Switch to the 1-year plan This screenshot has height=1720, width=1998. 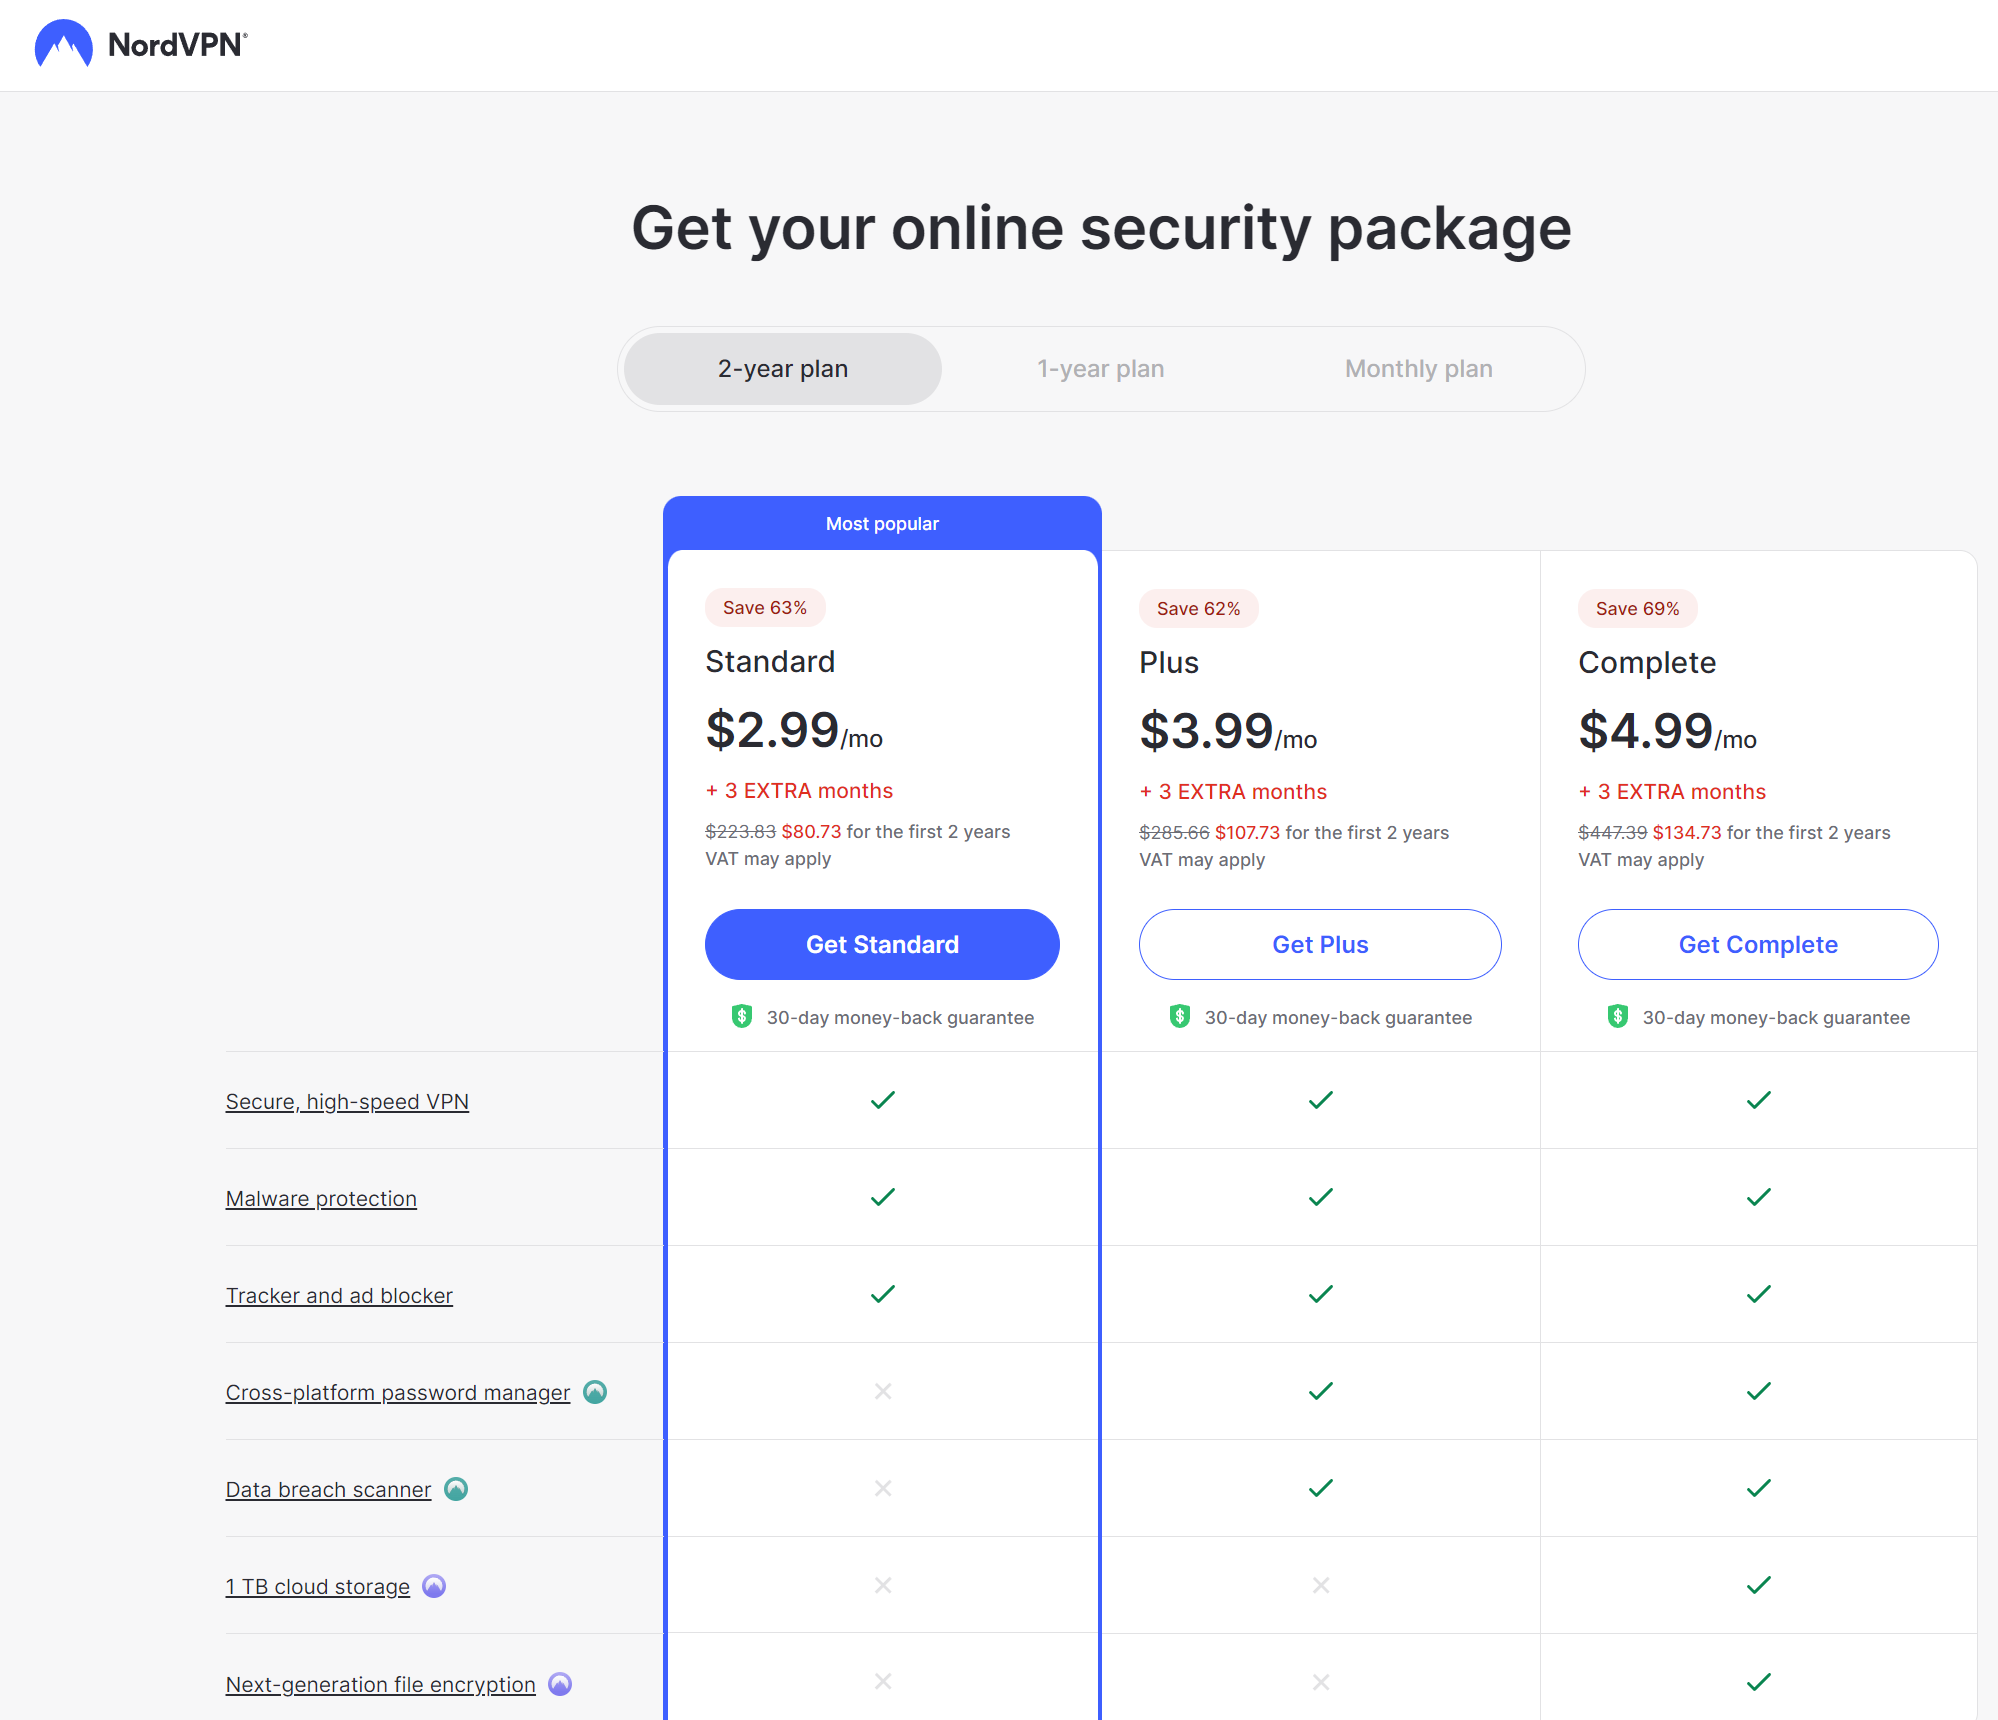point(1100,369)
